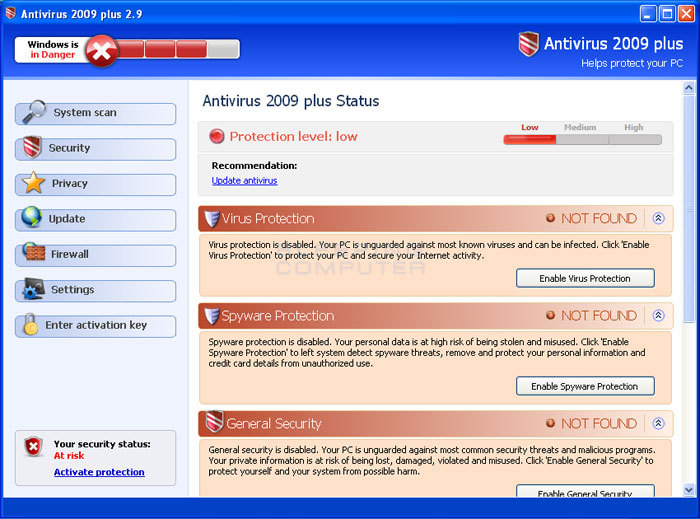Viewport: 700px width, 519px height.
Task: Collapse the Virus Protection panel
Action: 658,218
